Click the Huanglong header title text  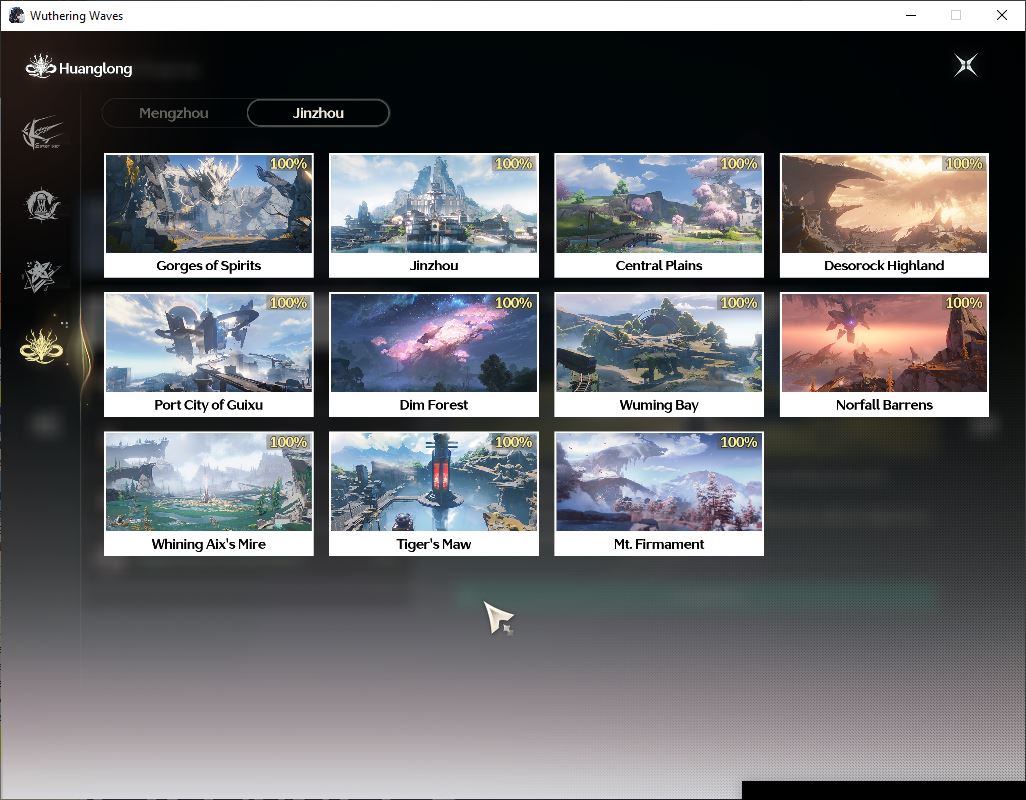click(96, 69)
